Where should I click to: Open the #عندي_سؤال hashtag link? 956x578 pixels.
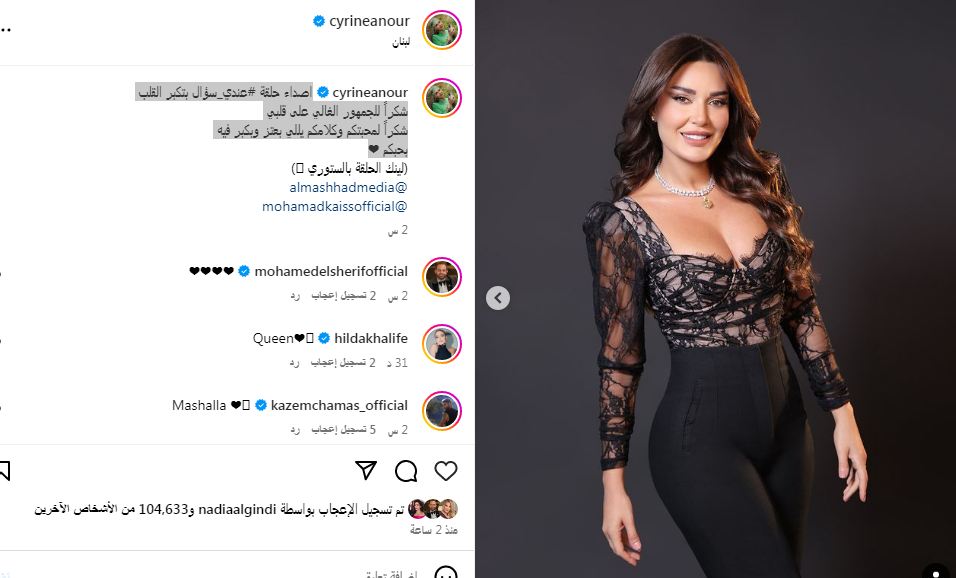coord(227,93)
